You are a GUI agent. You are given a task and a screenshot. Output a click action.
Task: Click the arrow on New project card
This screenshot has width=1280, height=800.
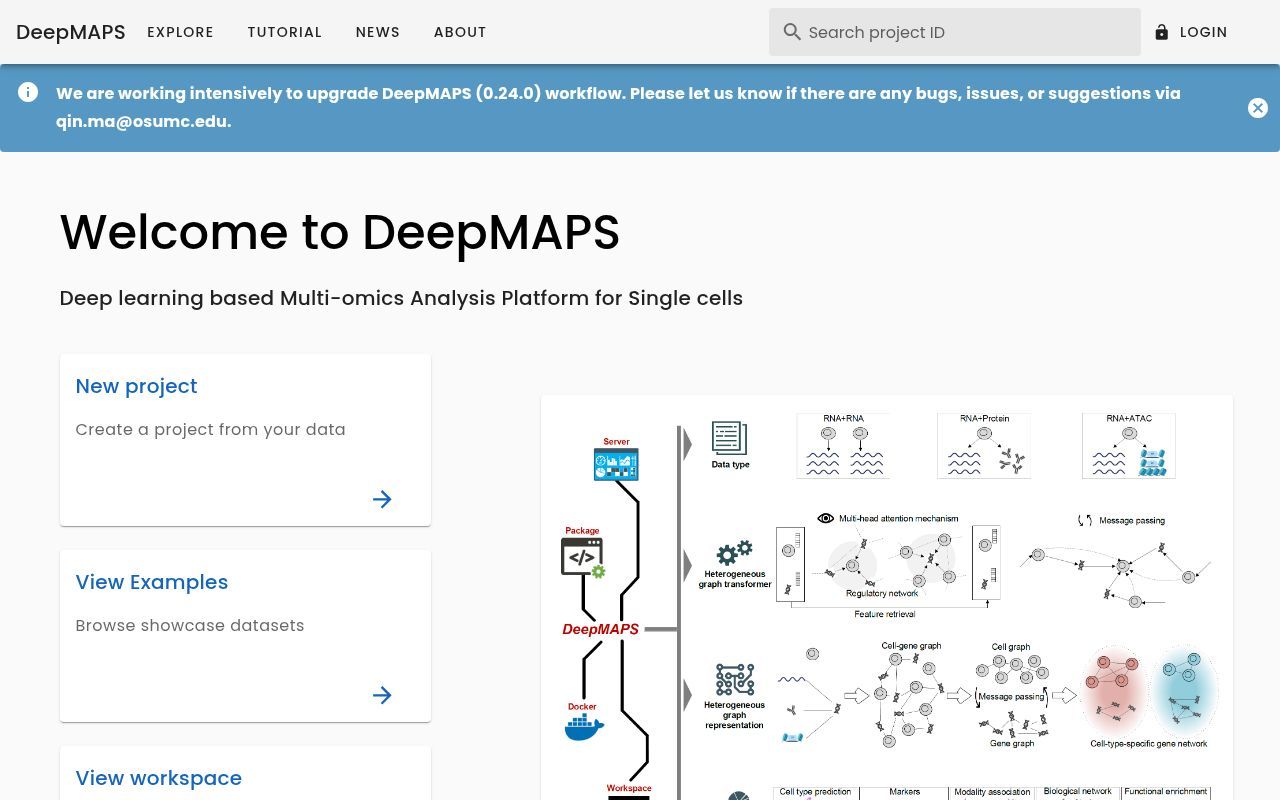(x=382, y=499)
